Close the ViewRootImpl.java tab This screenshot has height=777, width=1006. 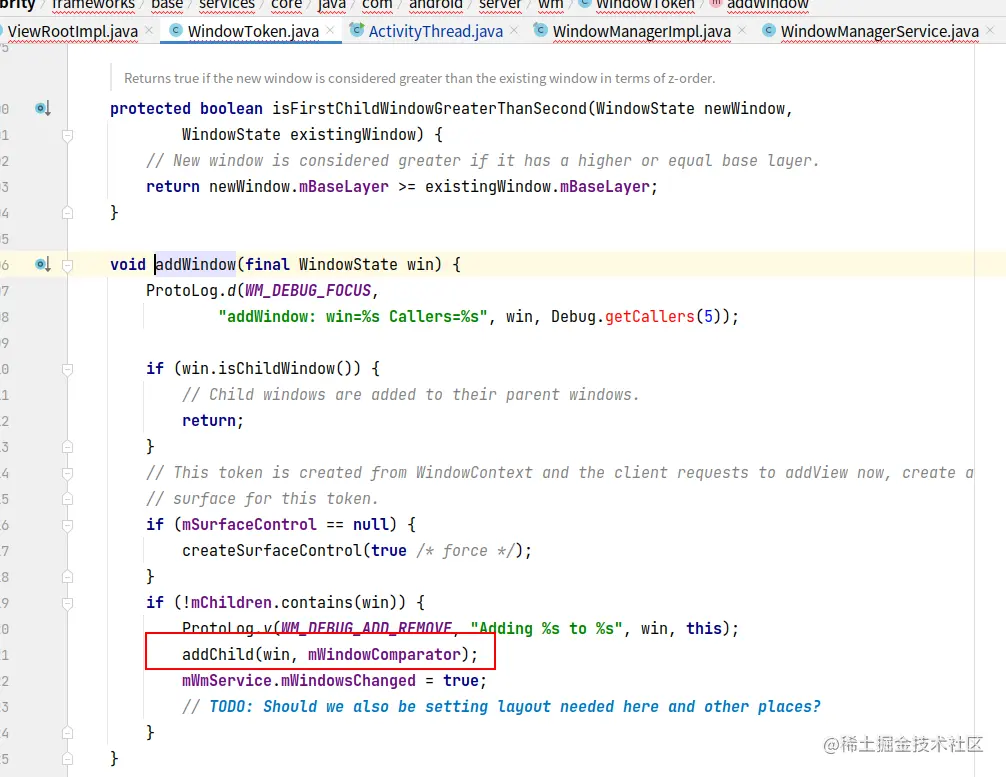point(149,30)
